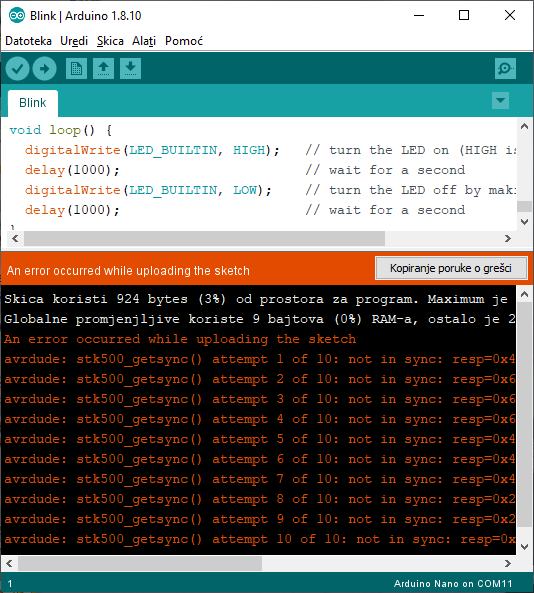Image resolution: width=534 pixels, height=593 pixels.
Task: Click the editor horizontal scrollbar thumb
Action: click(204, 239)
